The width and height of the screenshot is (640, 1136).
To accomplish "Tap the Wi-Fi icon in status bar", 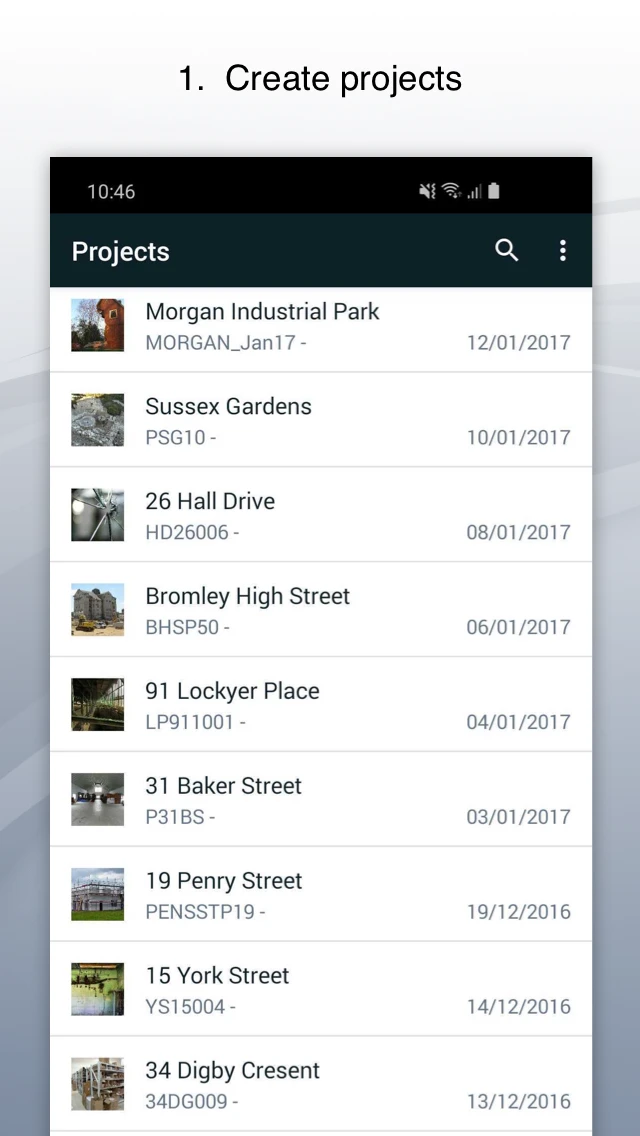I will tap(452, 191).
